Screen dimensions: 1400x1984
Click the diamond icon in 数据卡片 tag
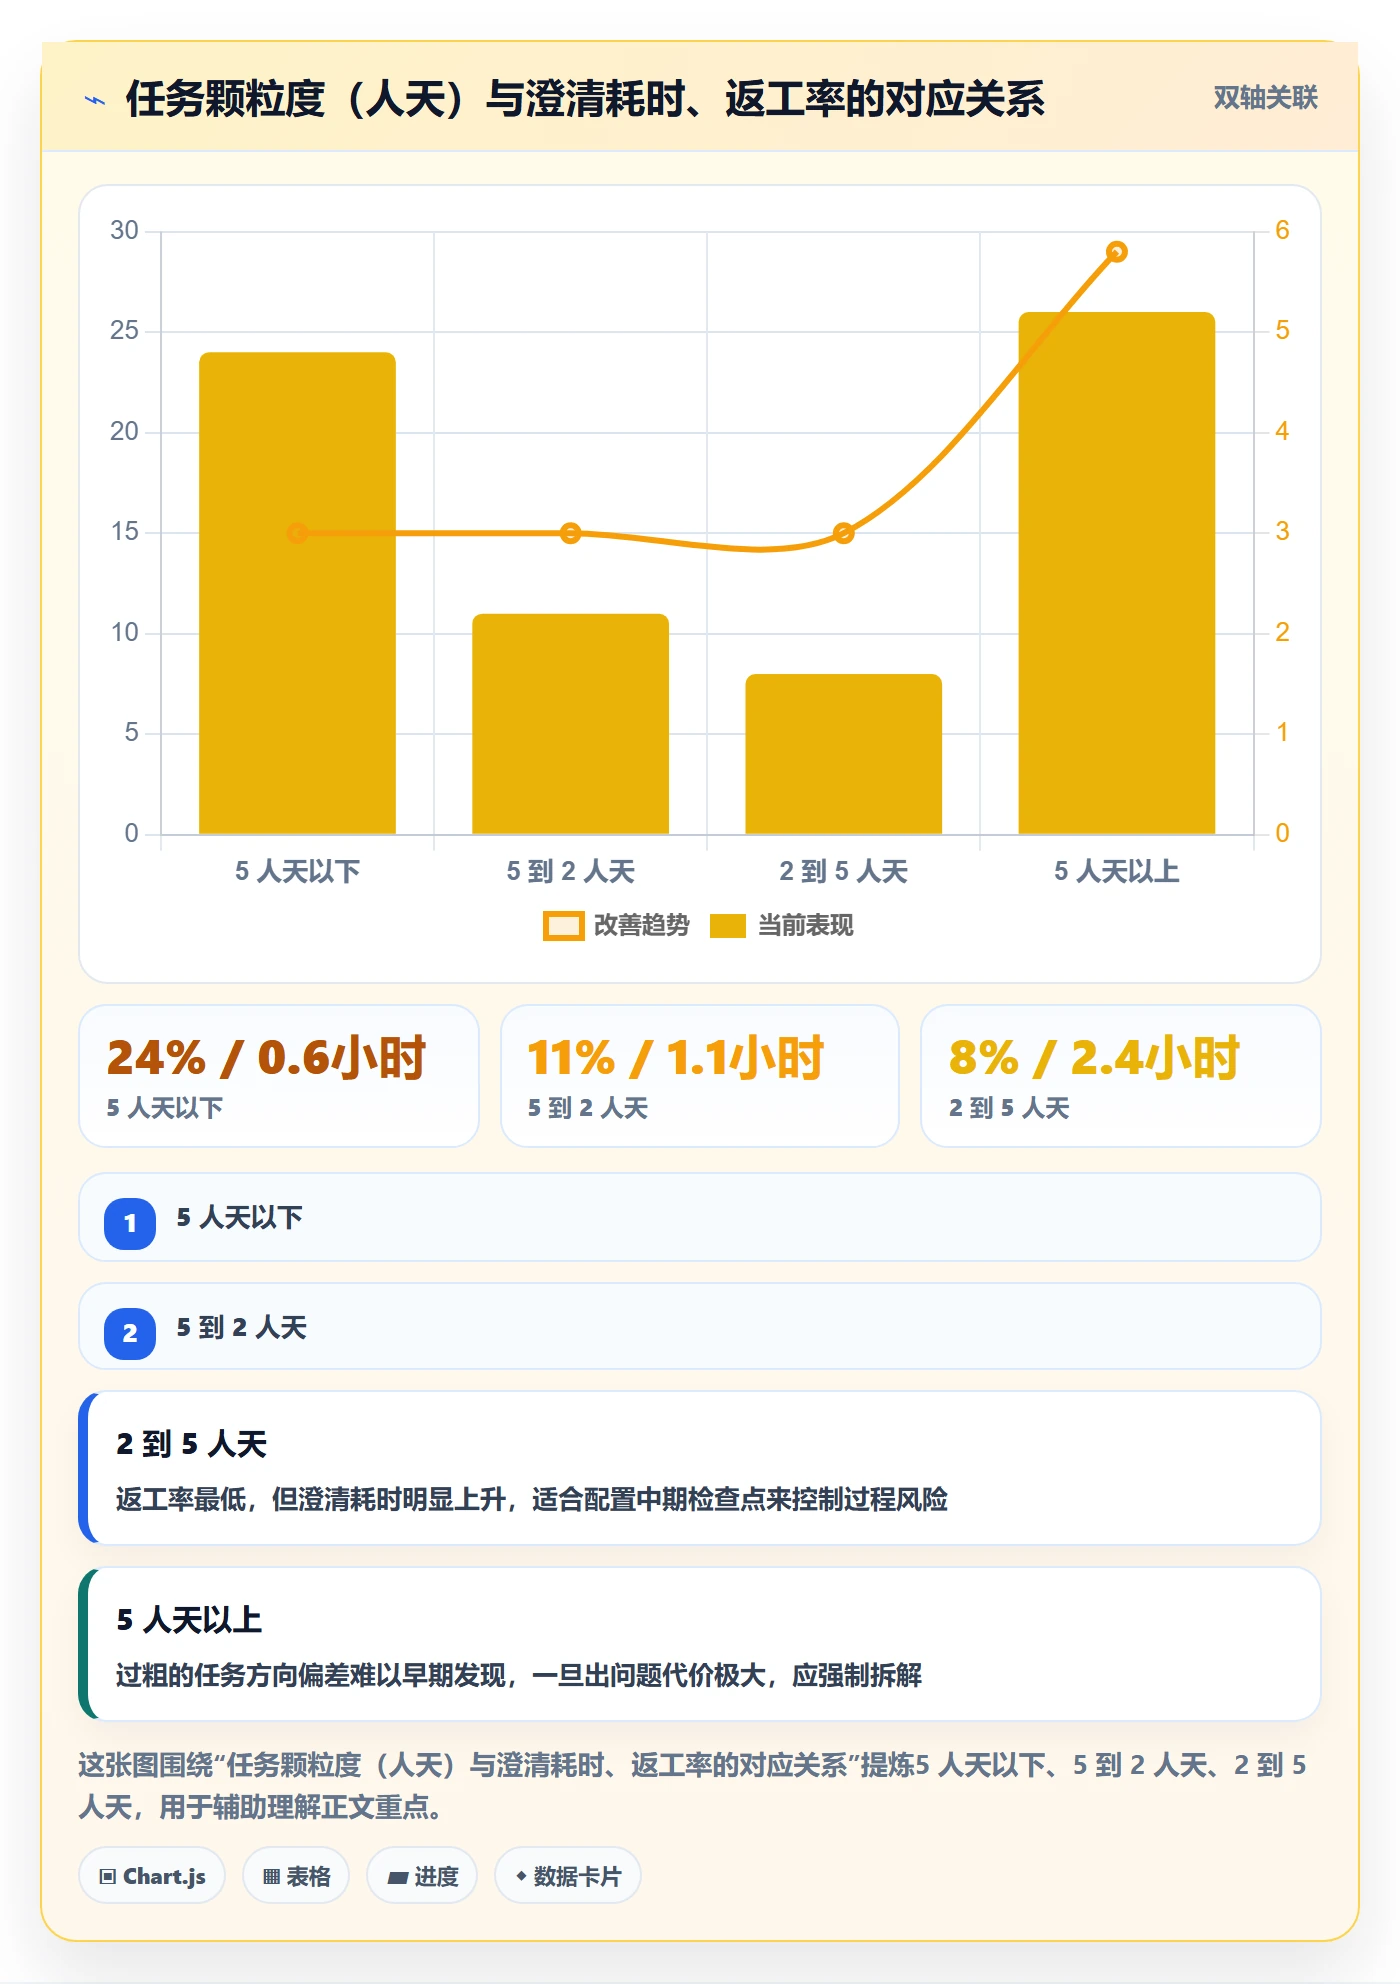[x=521, y=1876]
